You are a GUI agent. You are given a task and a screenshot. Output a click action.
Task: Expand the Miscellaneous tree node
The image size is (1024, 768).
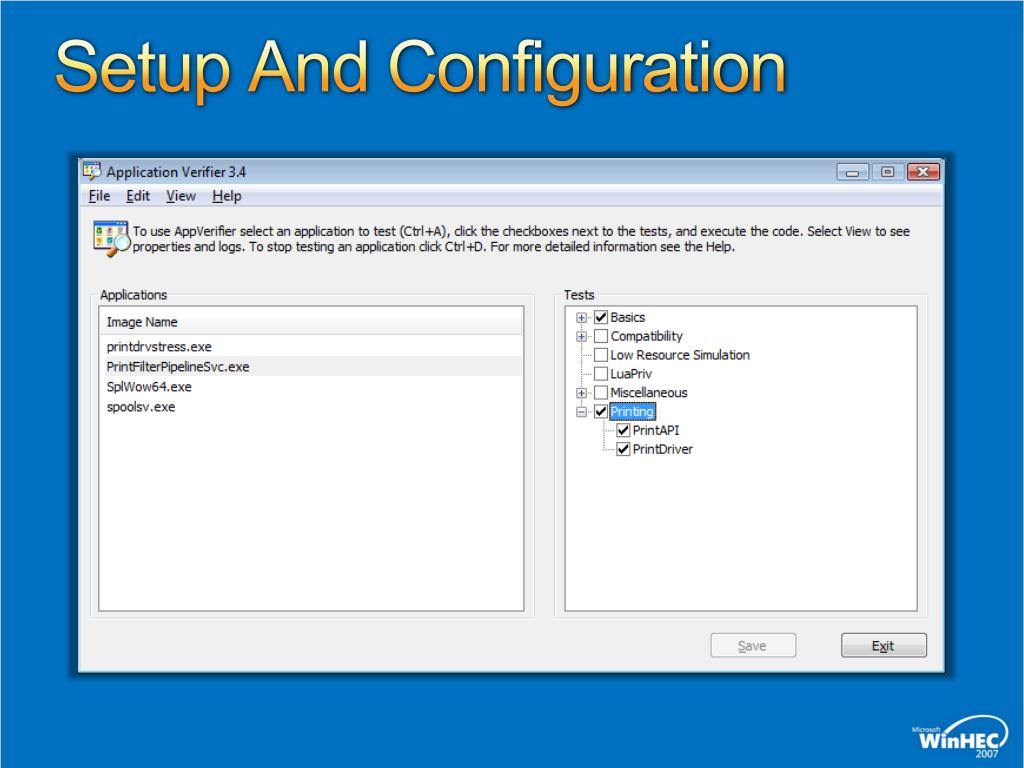[581, 393]
